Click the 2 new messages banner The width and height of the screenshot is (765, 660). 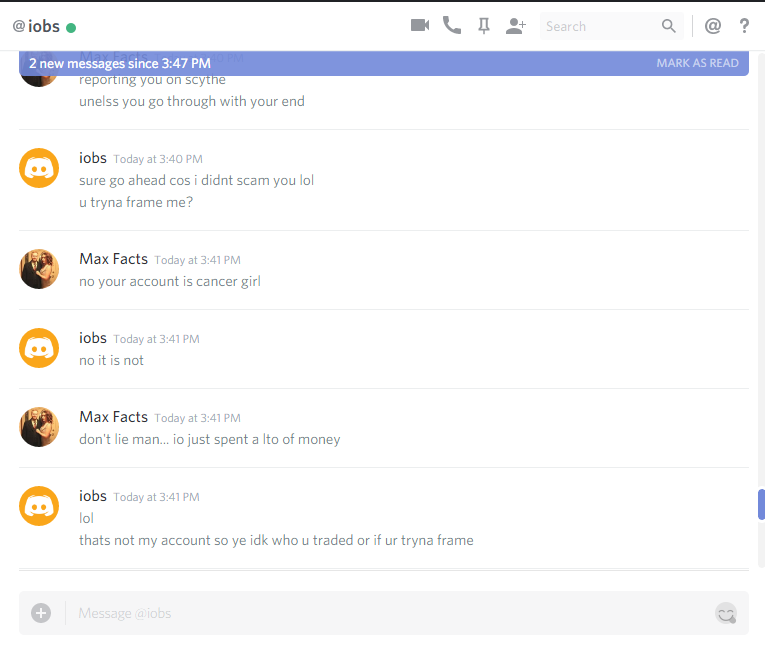[x=384, y=63]
